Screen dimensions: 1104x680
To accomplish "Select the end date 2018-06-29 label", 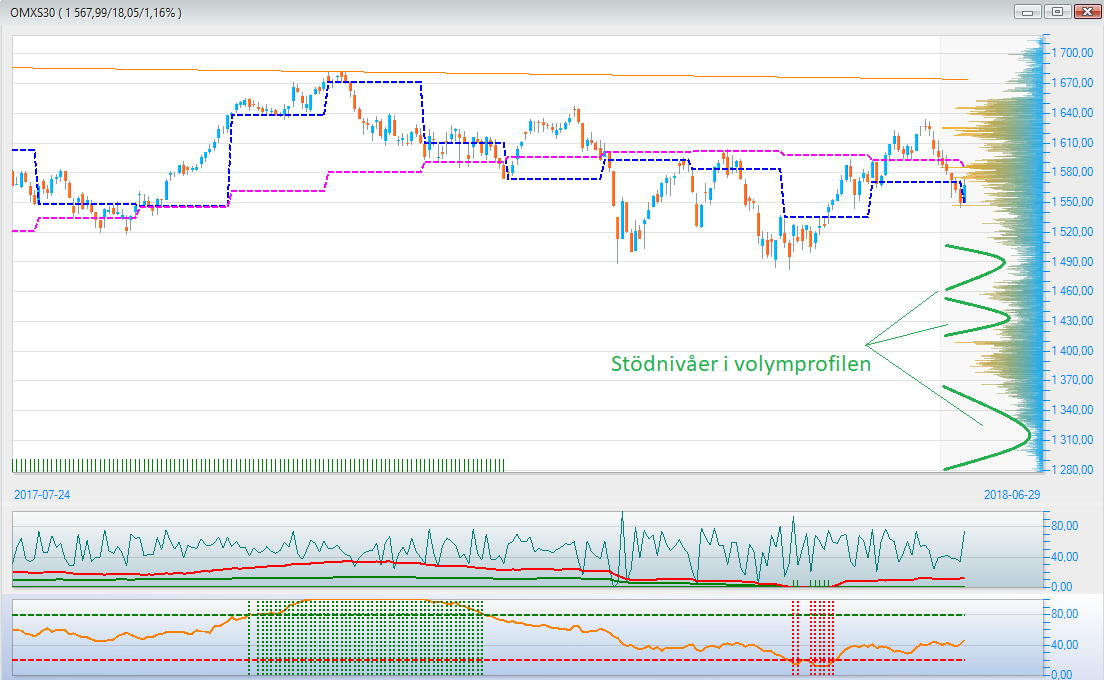I will (1012, 495).
